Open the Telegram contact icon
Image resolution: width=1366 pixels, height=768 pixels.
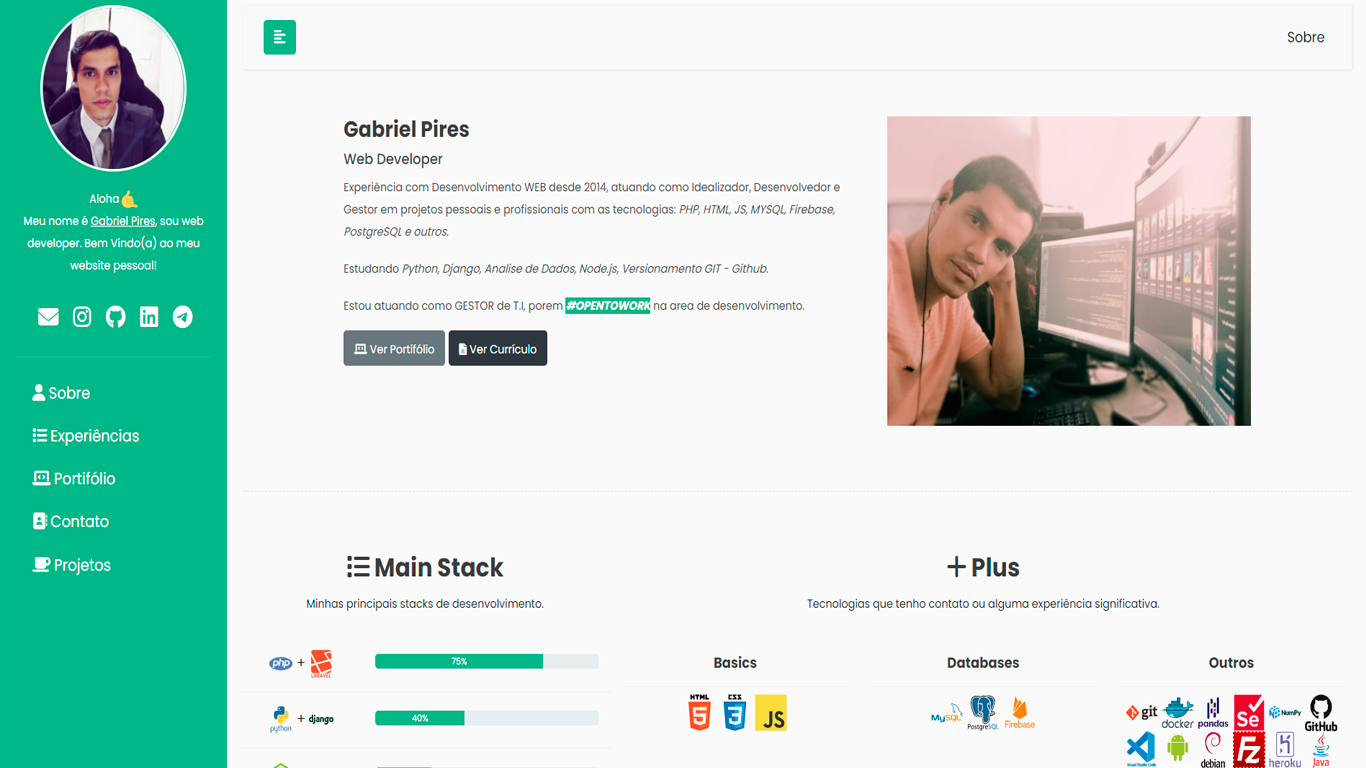point(182,317)
